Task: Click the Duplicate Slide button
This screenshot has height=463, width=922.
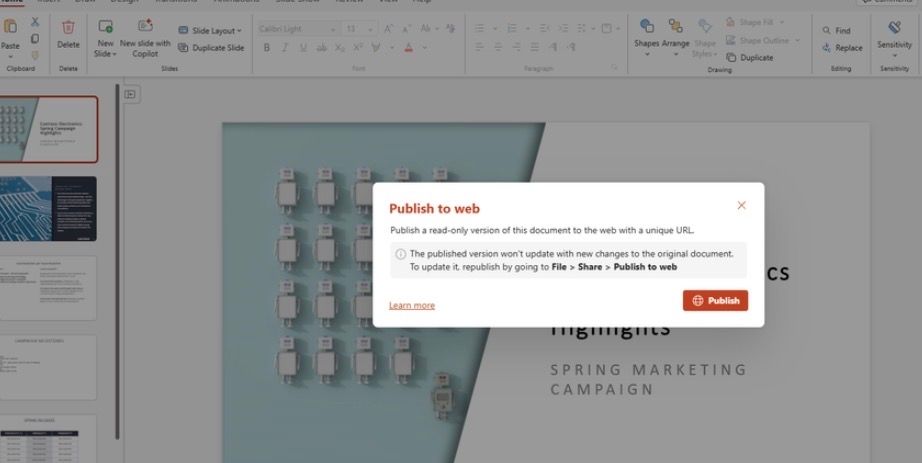Action: pyautogui.click(x=211, y=48)
